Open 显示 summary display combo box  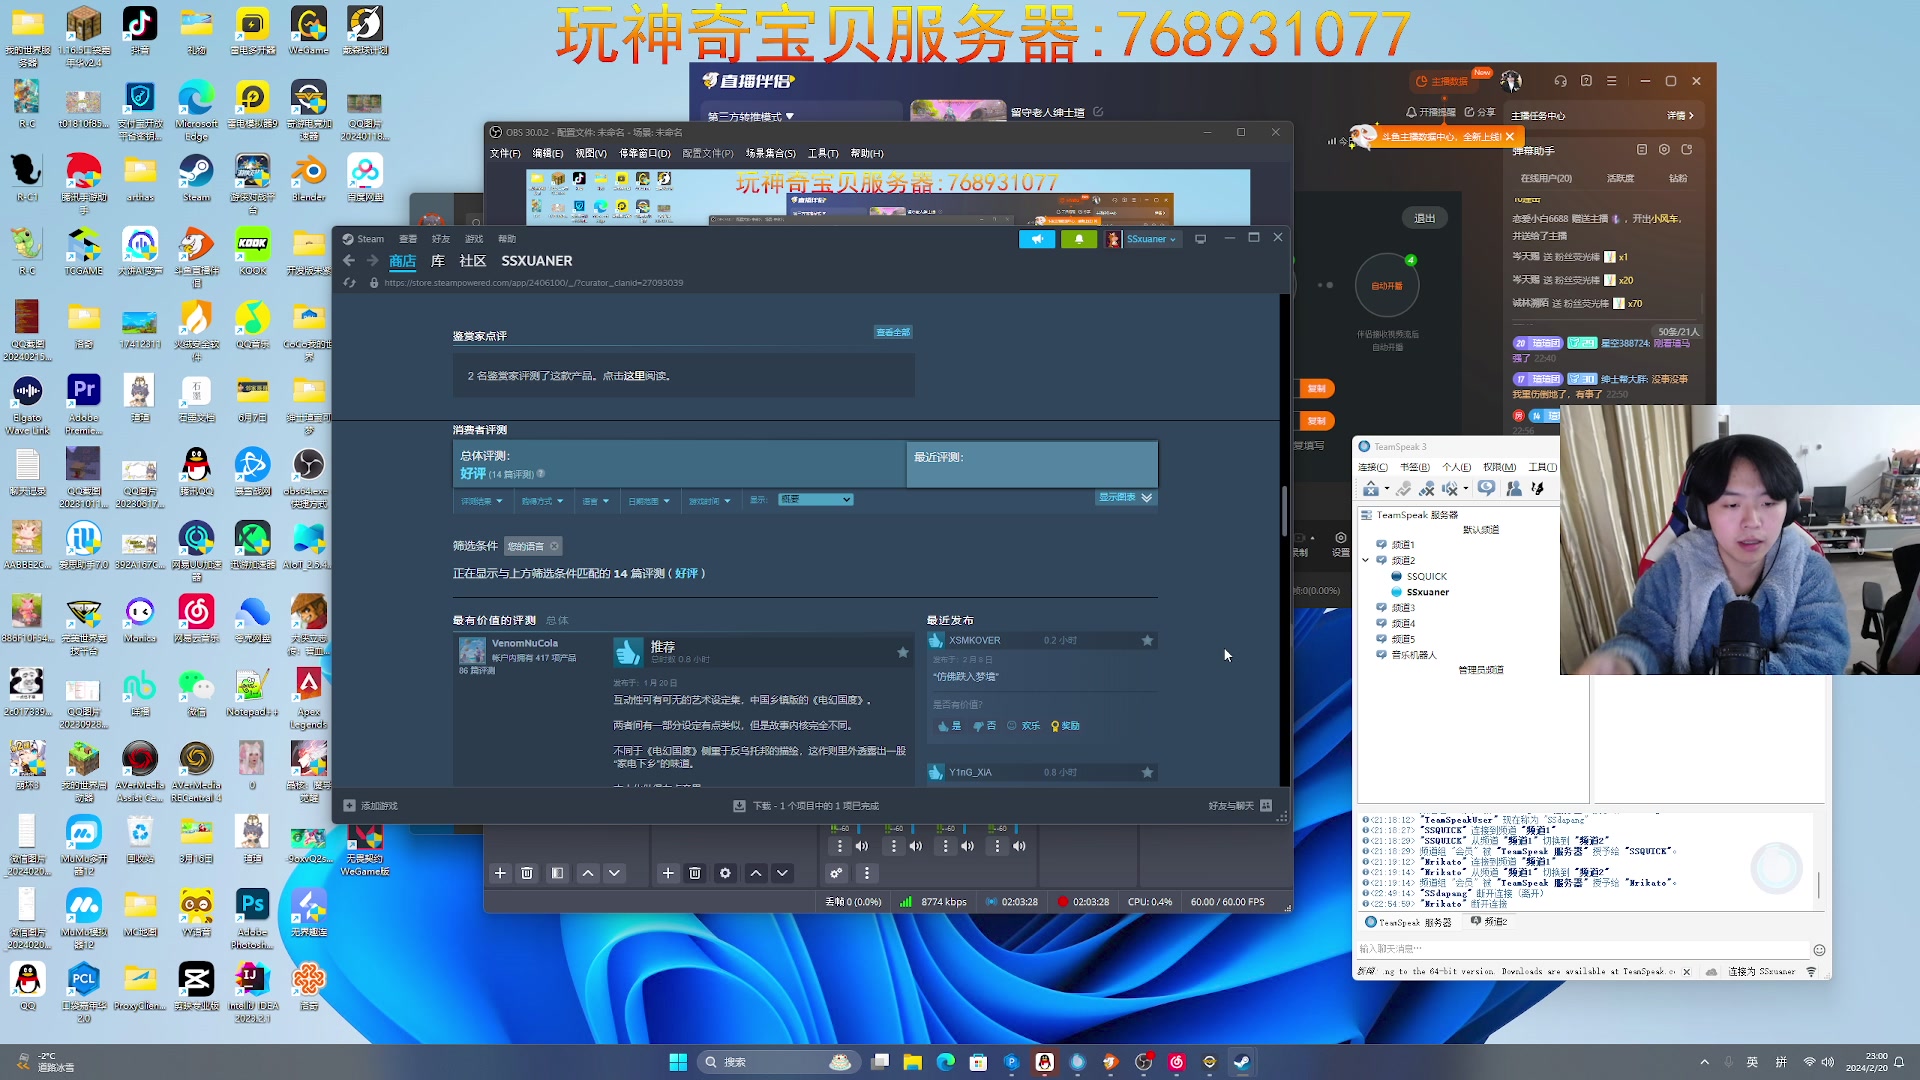(815, 500)
